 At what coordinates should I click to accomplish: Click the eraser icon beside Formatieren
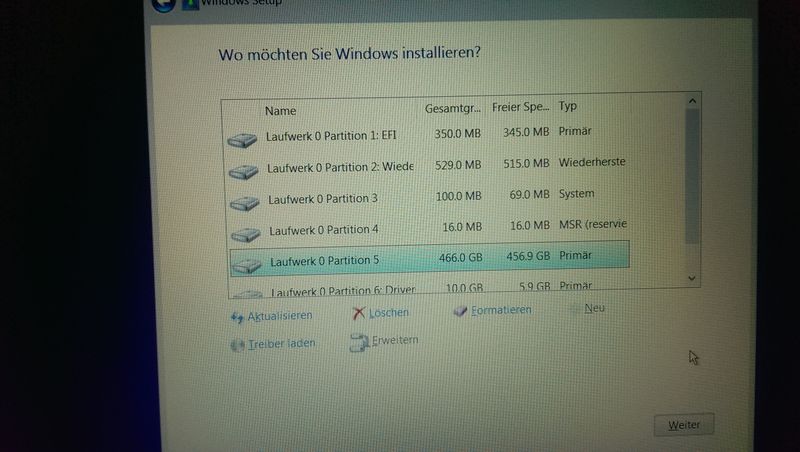point(460,311)
